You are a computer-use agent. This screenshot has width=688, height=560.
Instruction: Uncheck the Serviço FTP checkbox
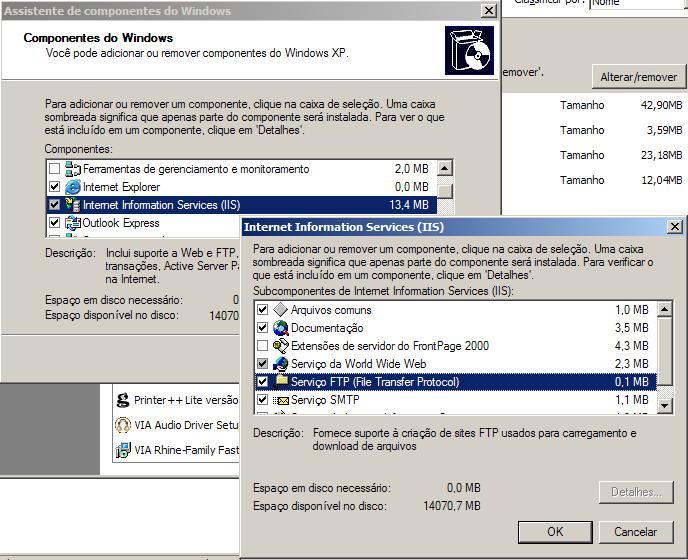pos(263,382)
